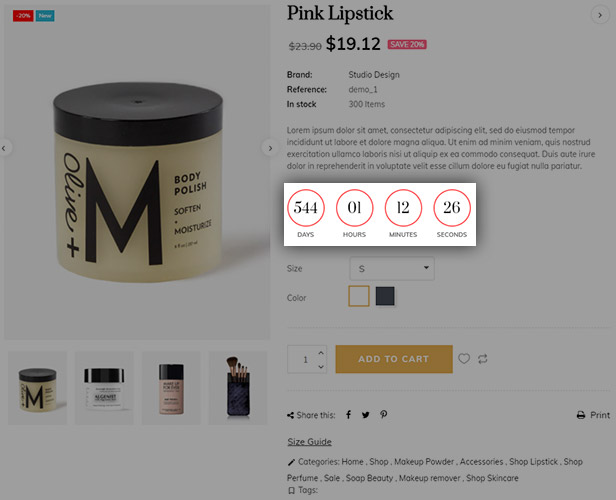The image size is (616, 500).
Task: Decrease quantity with down arrow
Action: point(321,366)
